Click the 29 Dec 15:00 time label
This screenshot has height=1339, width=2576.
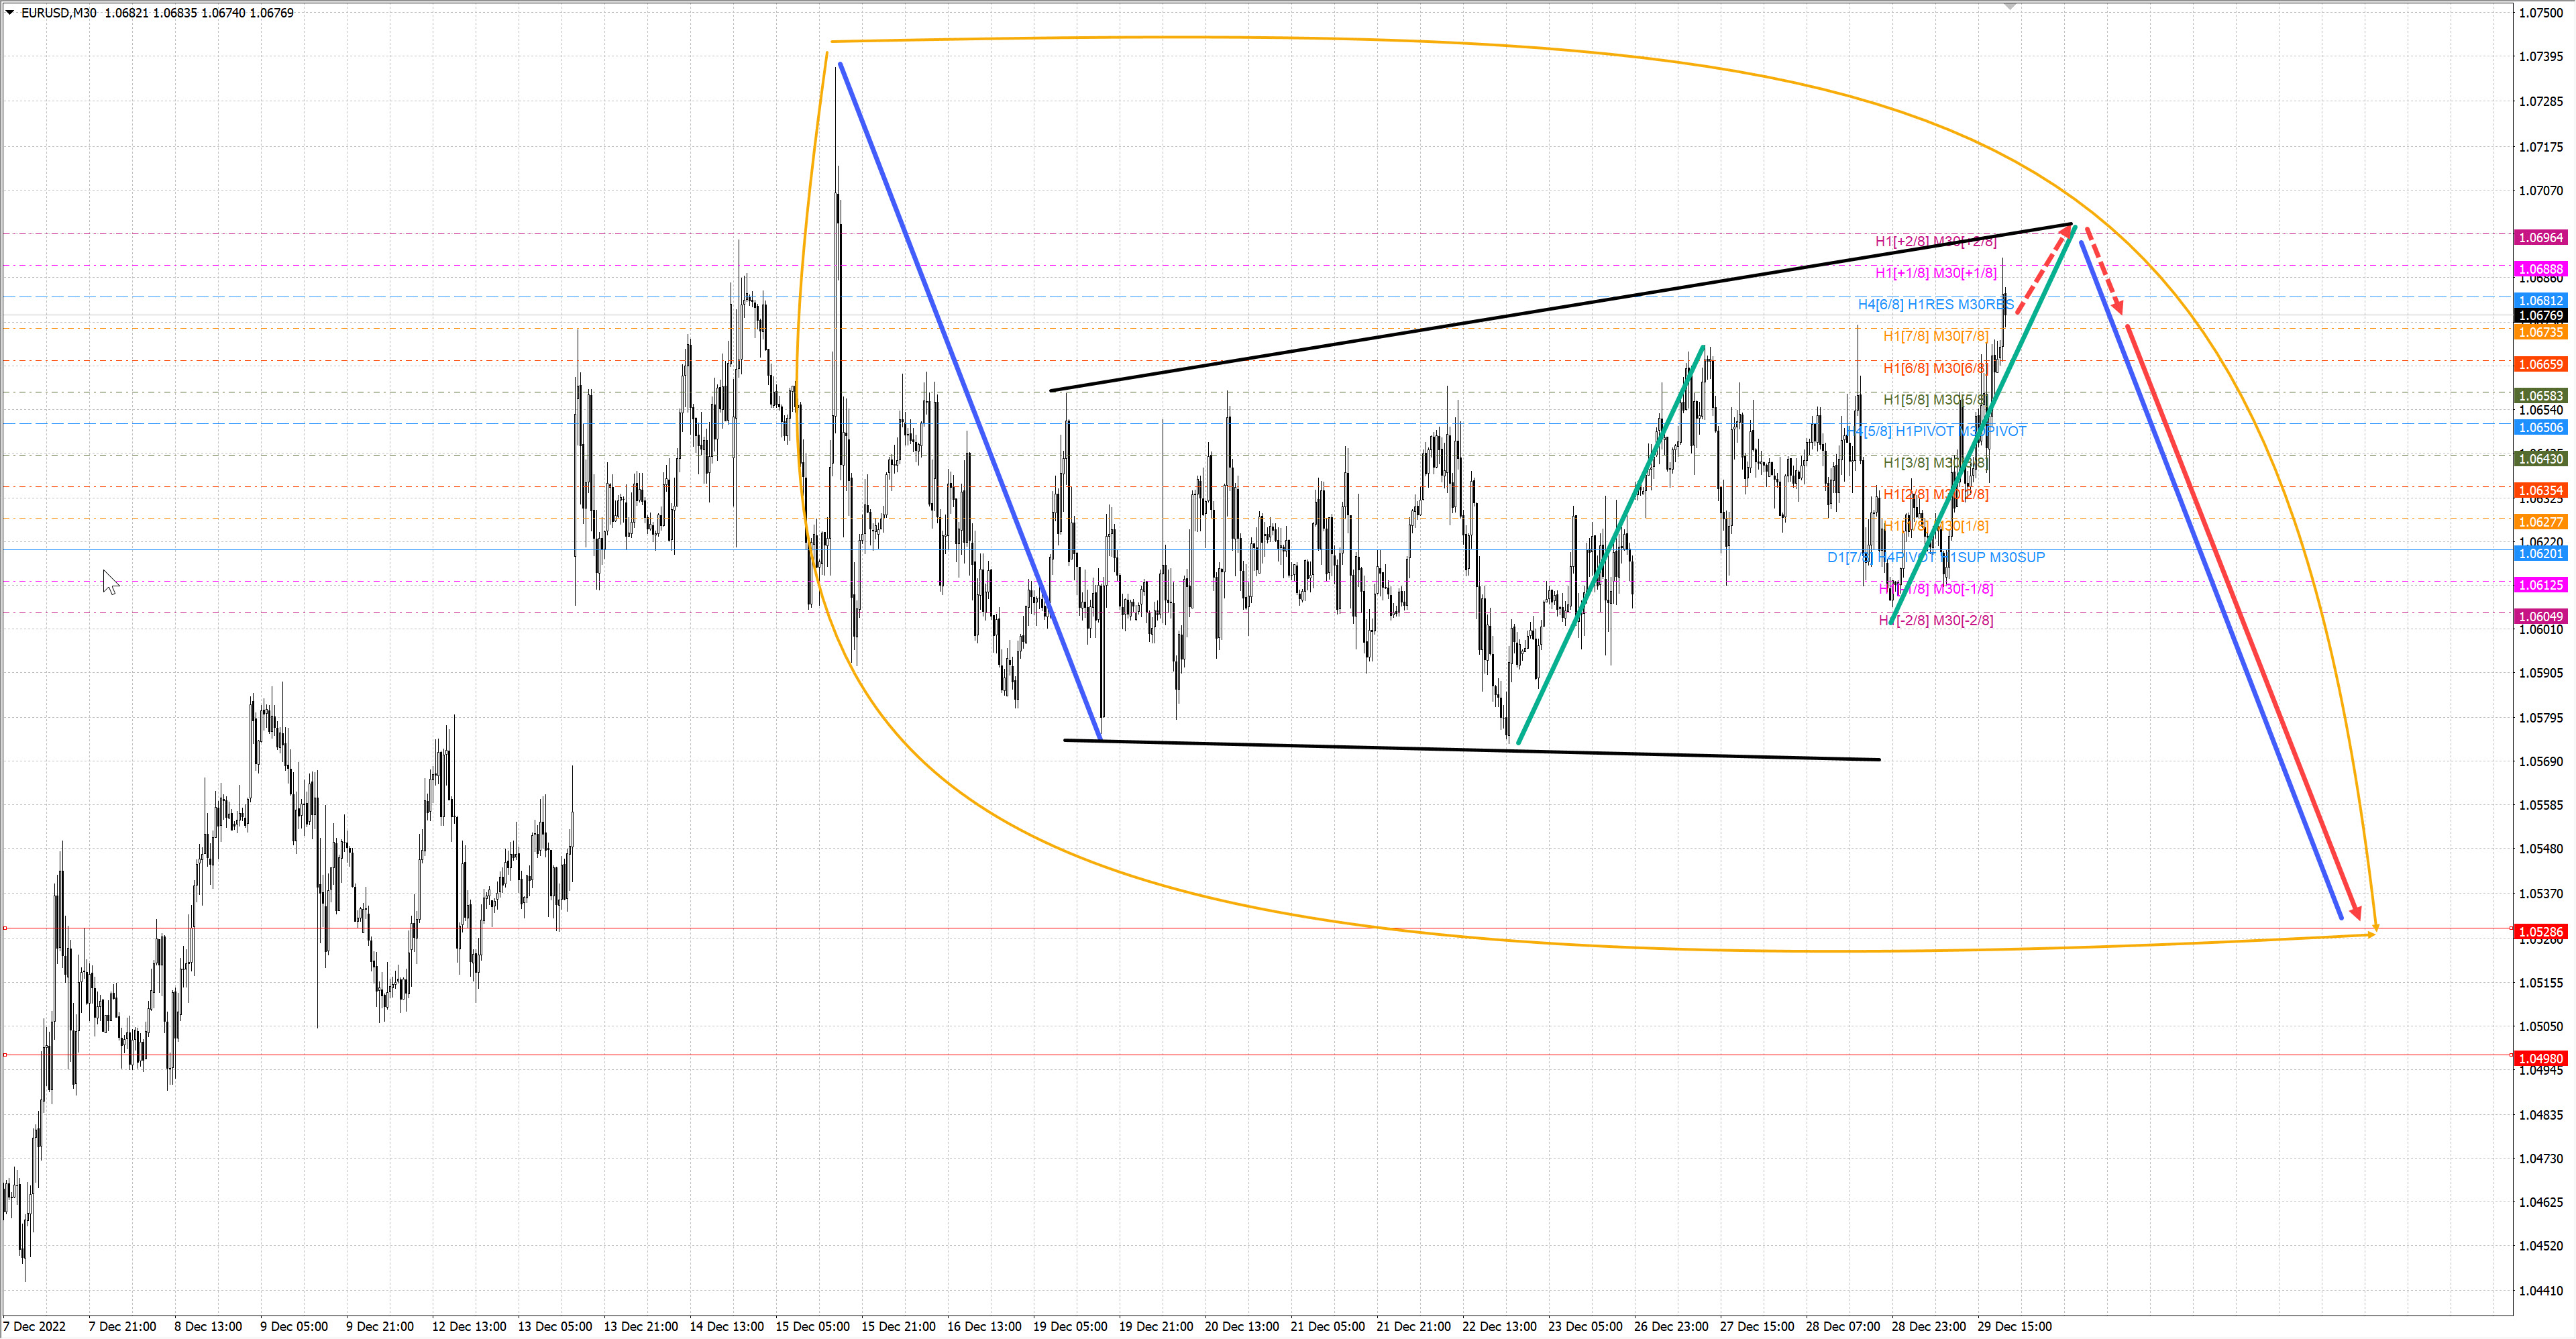(x=2014, y=1327)
